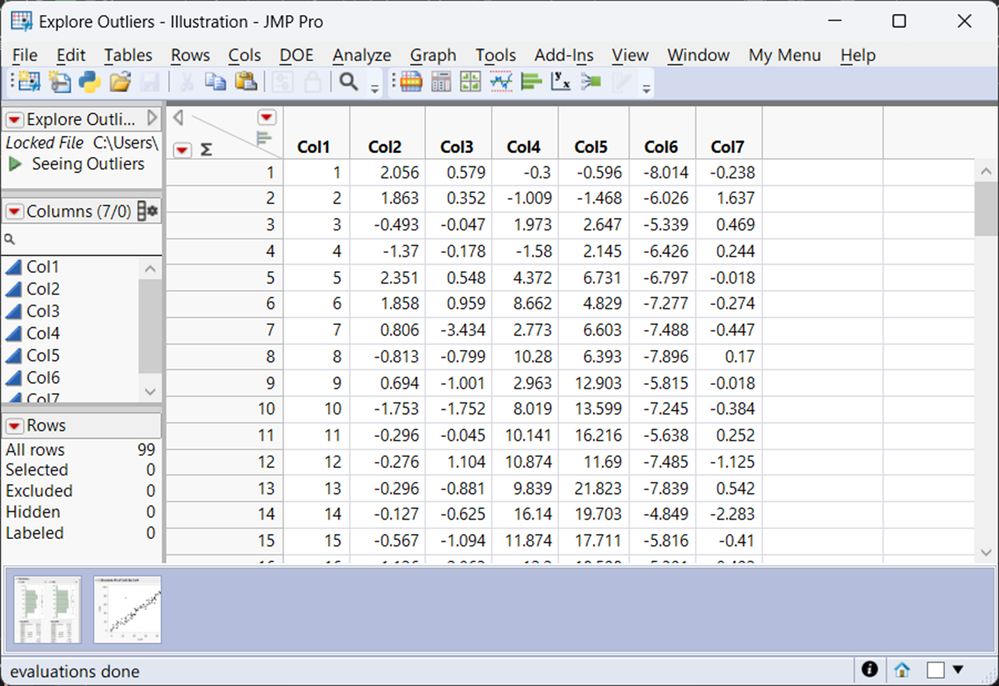999x686 pixels.
Task: Select Col3 in the Columns list
Action: point(43,311)
